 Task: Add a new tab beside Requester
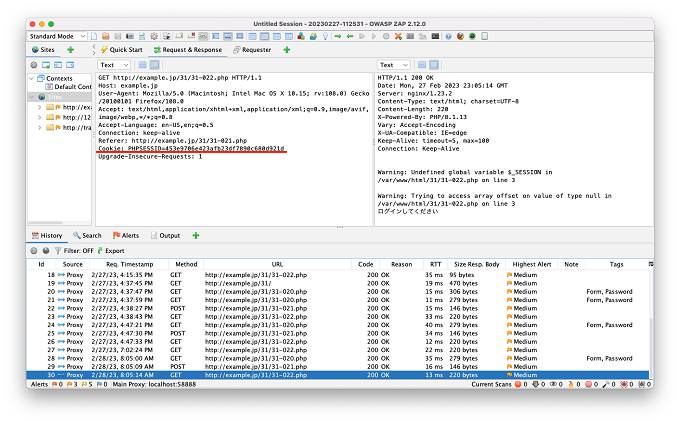pos(287,50)
